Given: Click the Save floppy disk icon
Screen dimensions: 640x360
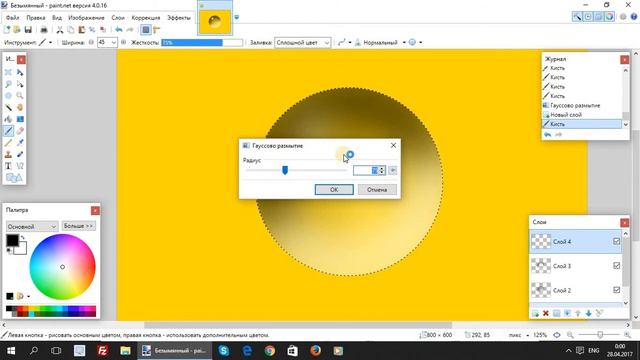Looking at the screenshot, I should pyautogui.click(x=28, y=30).
